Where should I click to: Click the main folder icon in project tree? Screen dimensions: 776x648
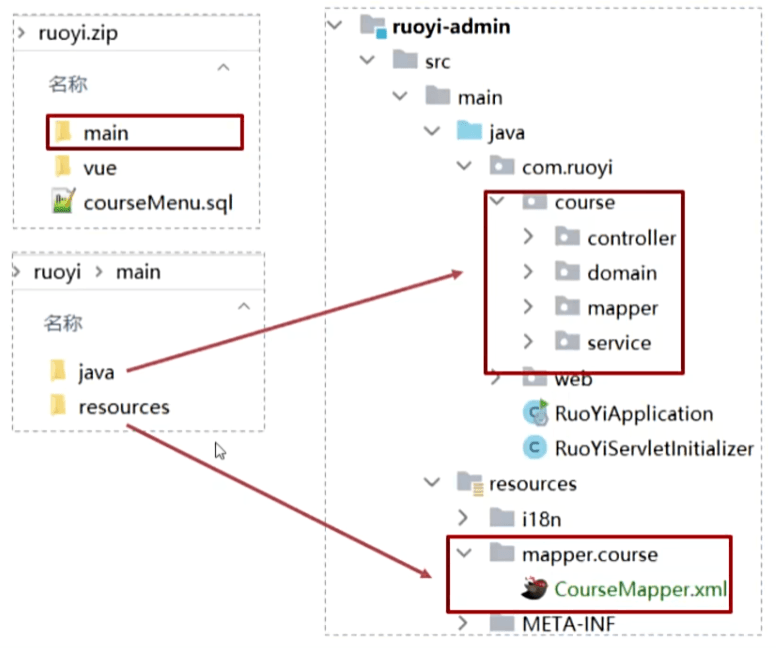point(437,96)
